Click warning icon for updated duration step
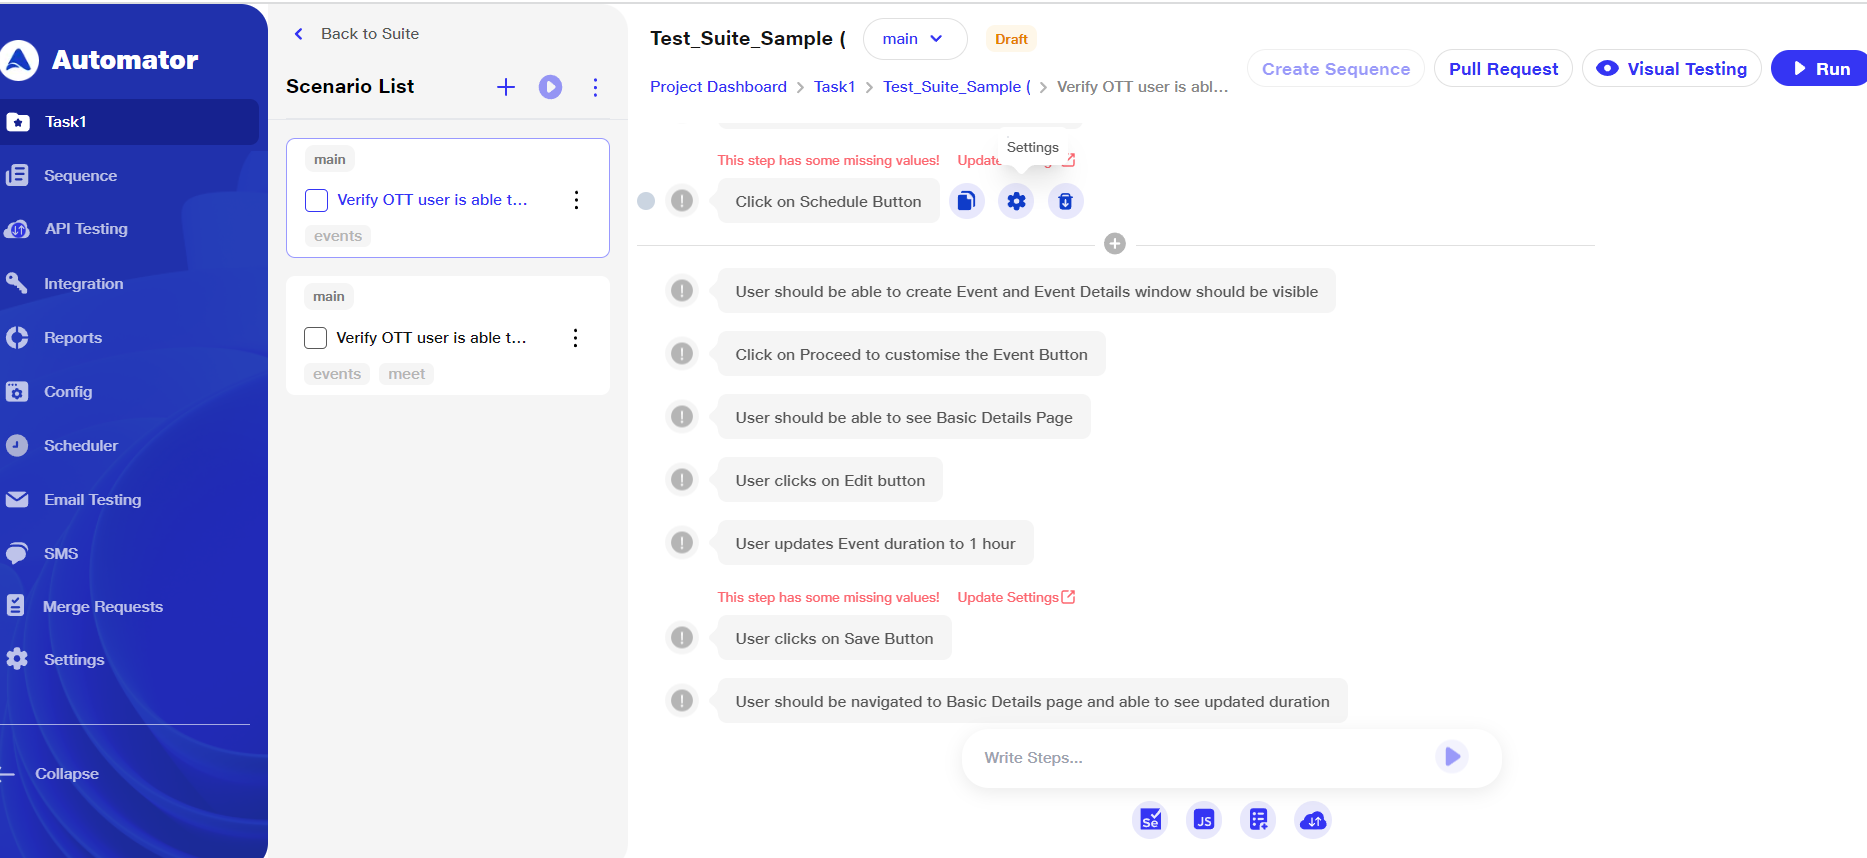1867x858 pixels. tap(682, 701)
